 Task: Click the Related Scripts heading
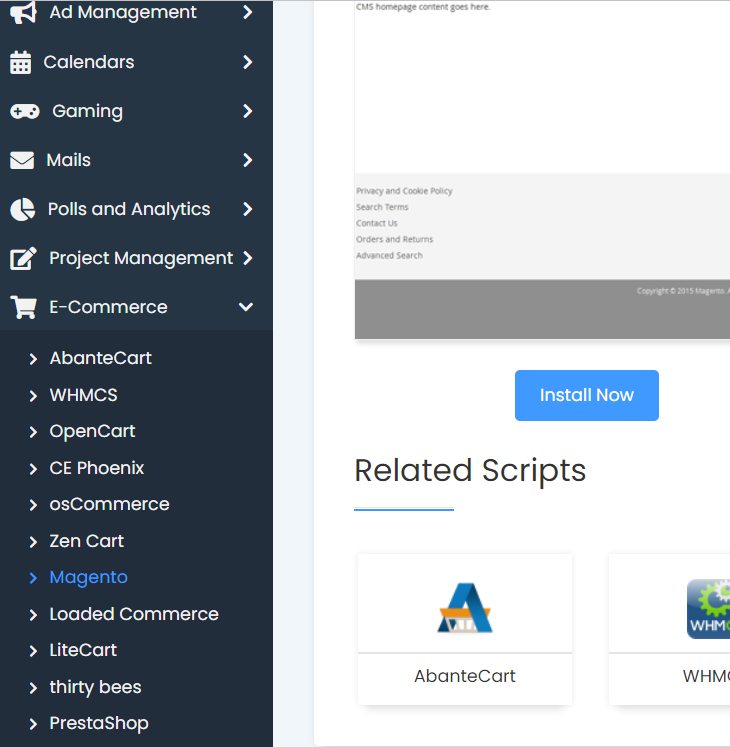point(470,471)
